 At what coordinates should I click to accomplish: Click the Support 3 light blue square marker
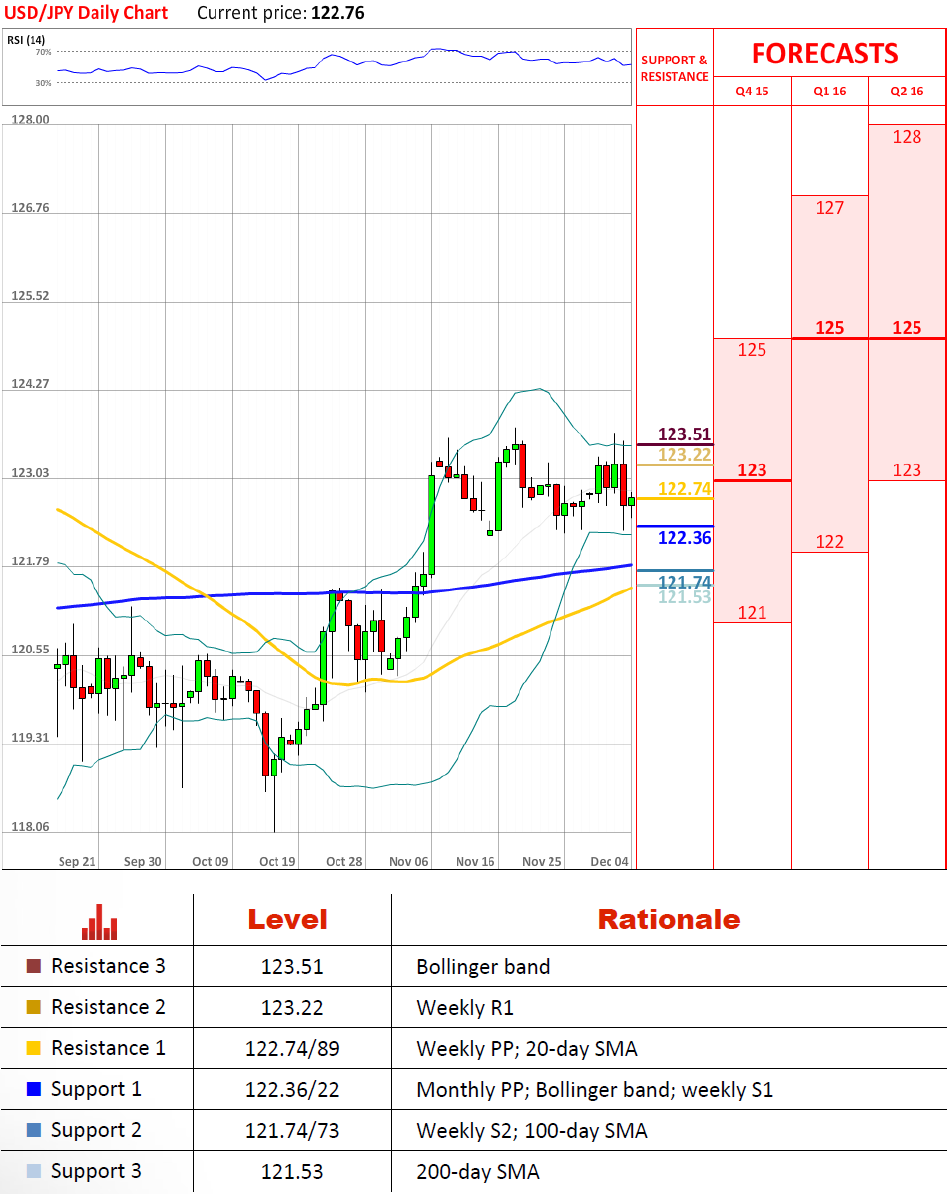pyautogui.click(x=34, y=1171)
